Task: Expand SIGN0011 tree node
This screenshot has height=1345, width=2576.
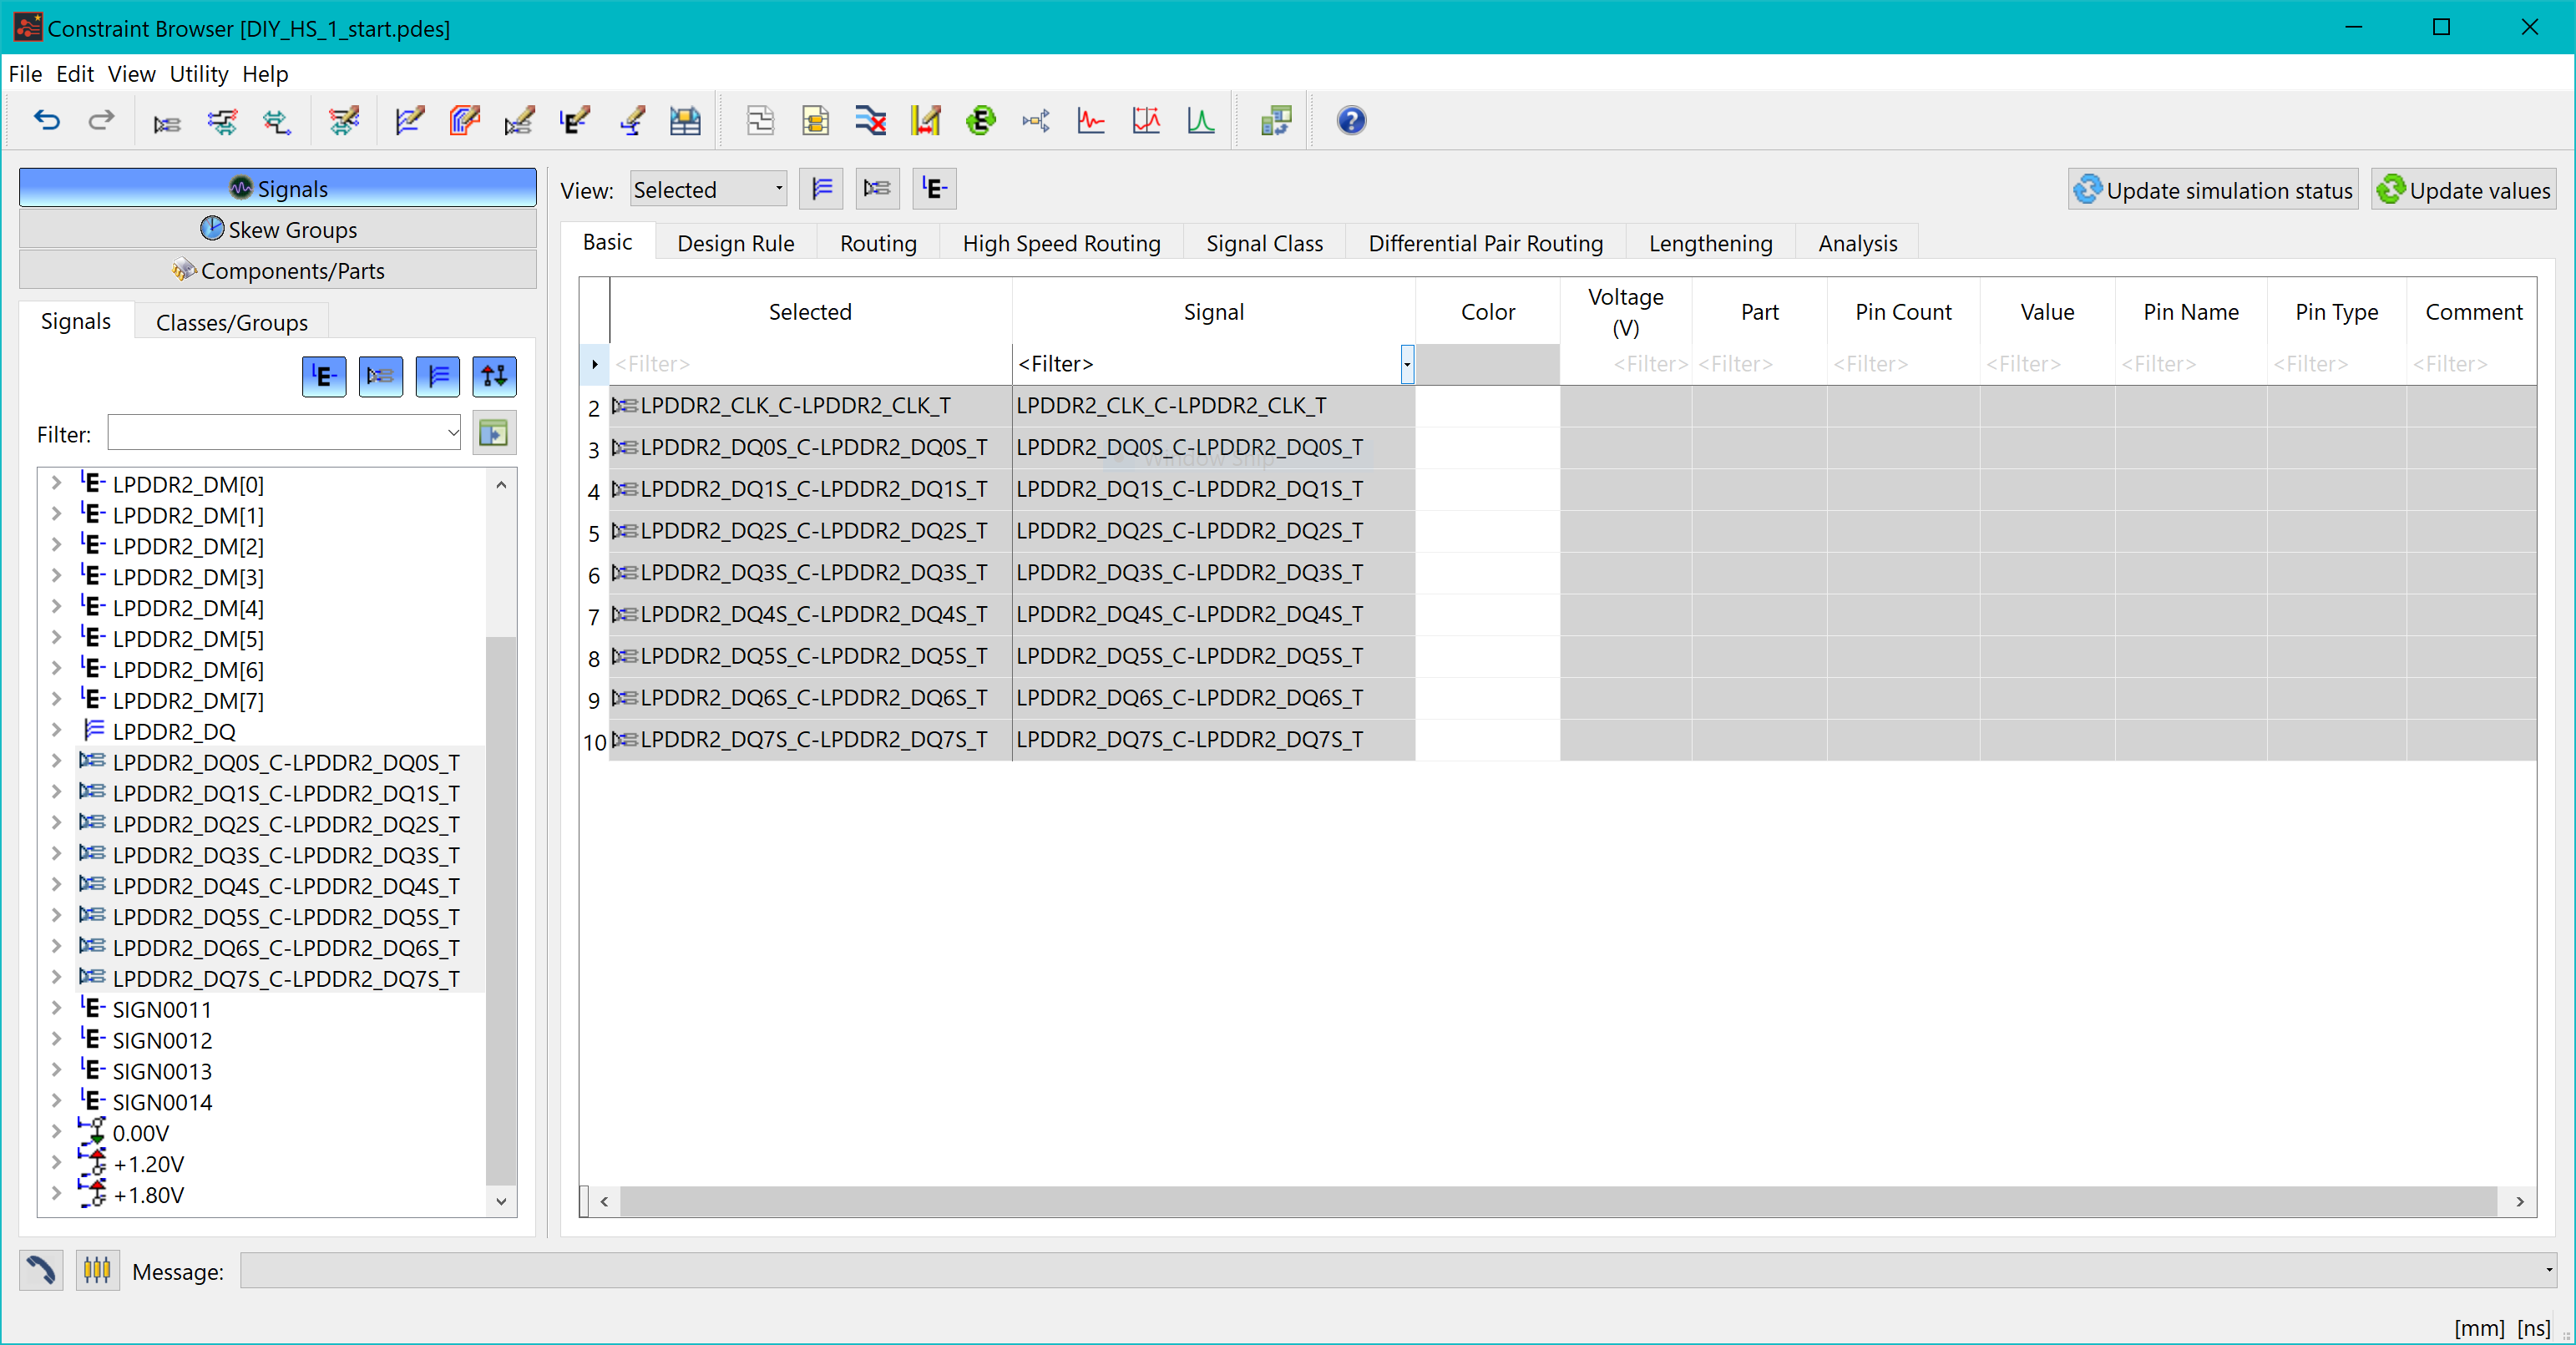Action: click(56, 1008)
